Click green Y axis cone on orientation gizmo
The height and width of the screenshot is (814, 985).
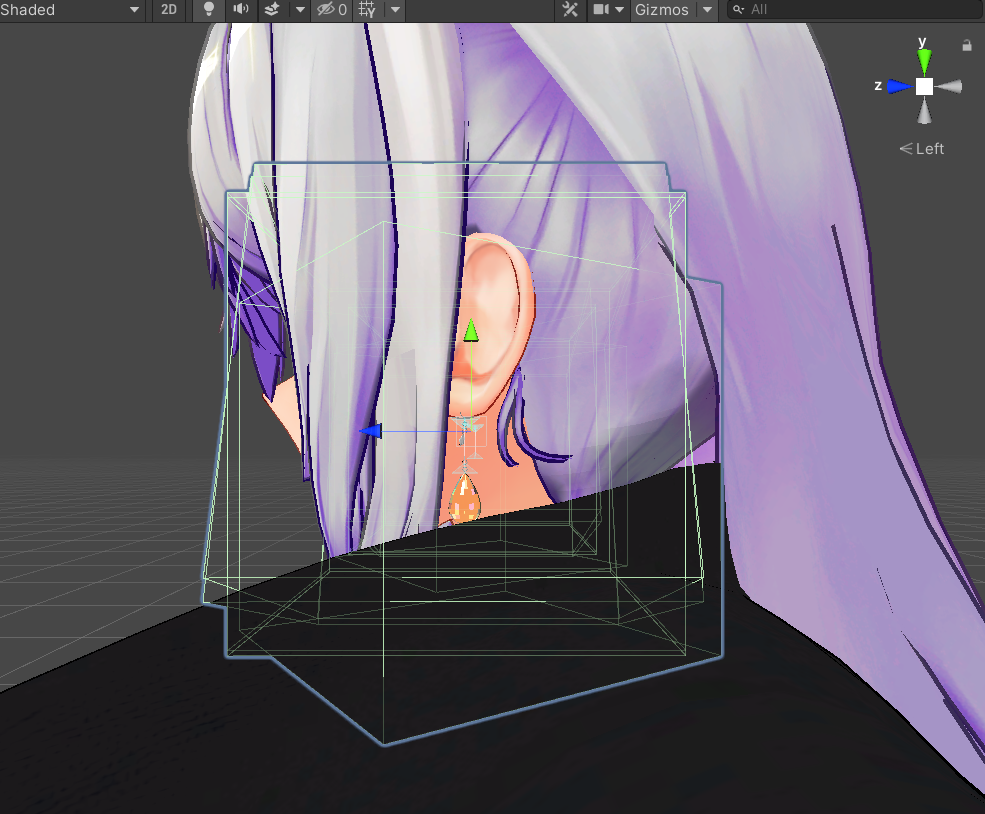click(924, 61)
